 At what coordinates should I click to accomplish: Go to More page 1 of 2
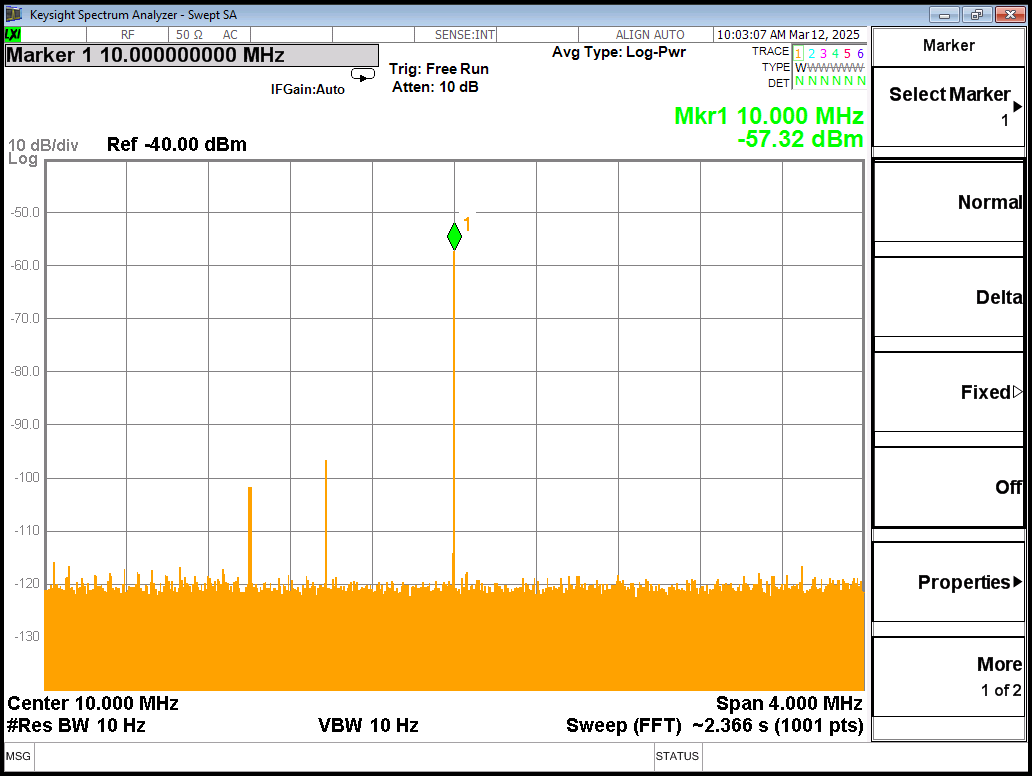click(x=948, y=676)
